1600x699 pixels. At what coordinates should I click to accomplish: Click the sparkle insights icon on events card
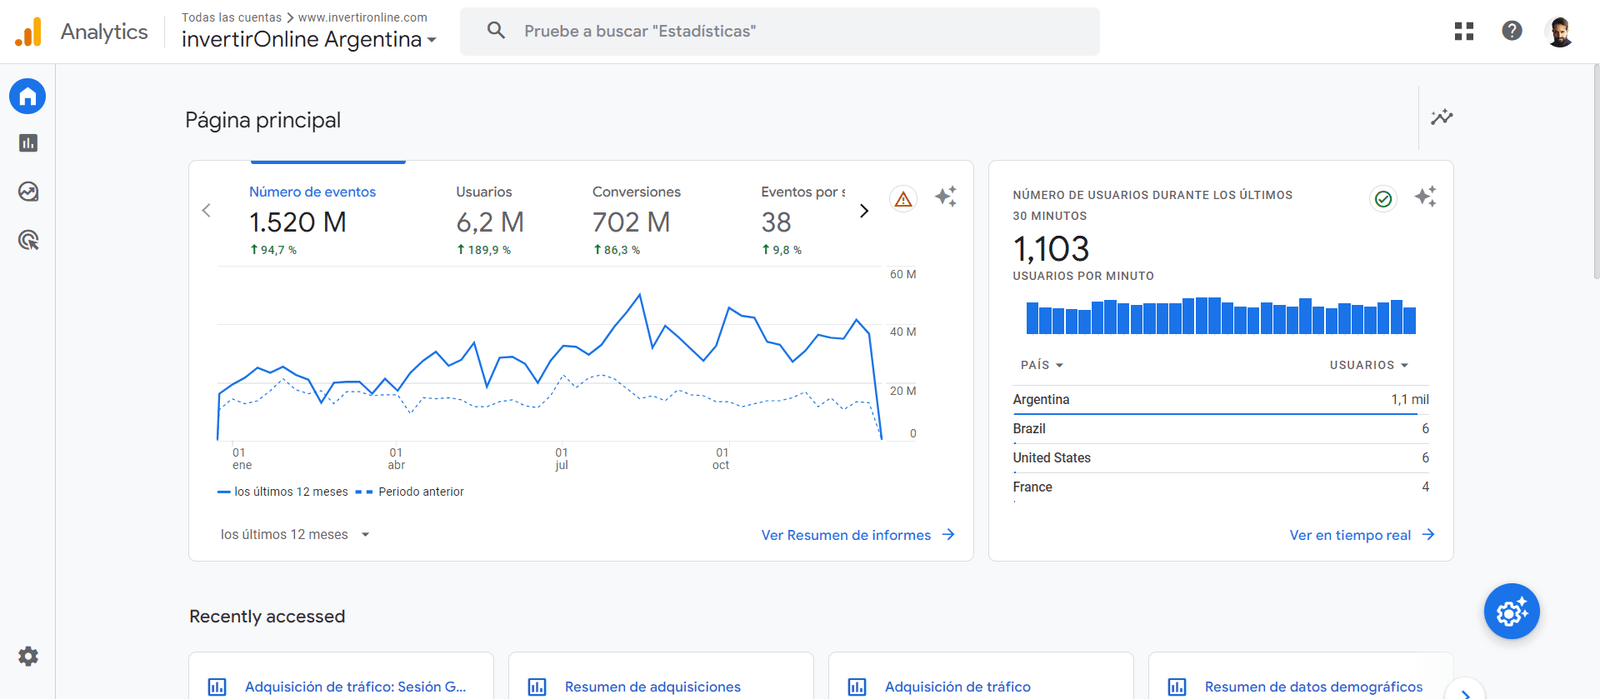pyautogui.click(x=945, y=196)
